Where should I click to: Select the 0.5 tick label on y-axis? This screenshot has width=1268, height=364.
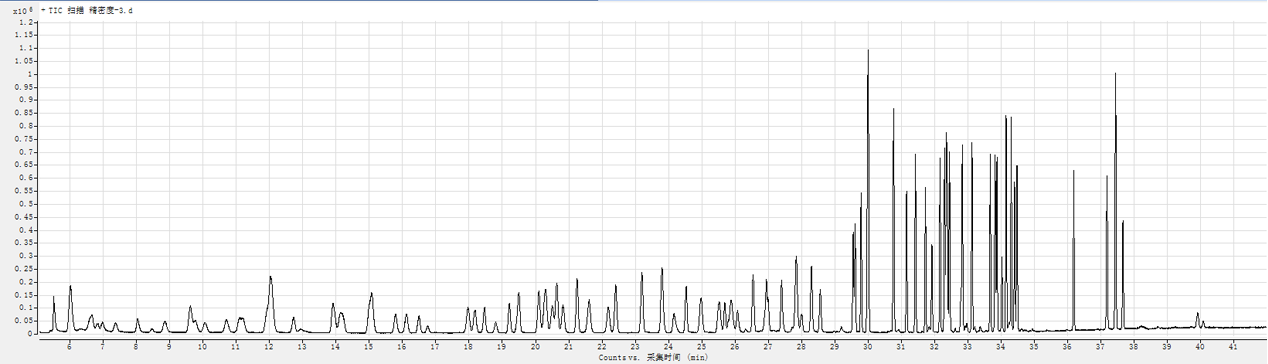click(x=26, y=203)
